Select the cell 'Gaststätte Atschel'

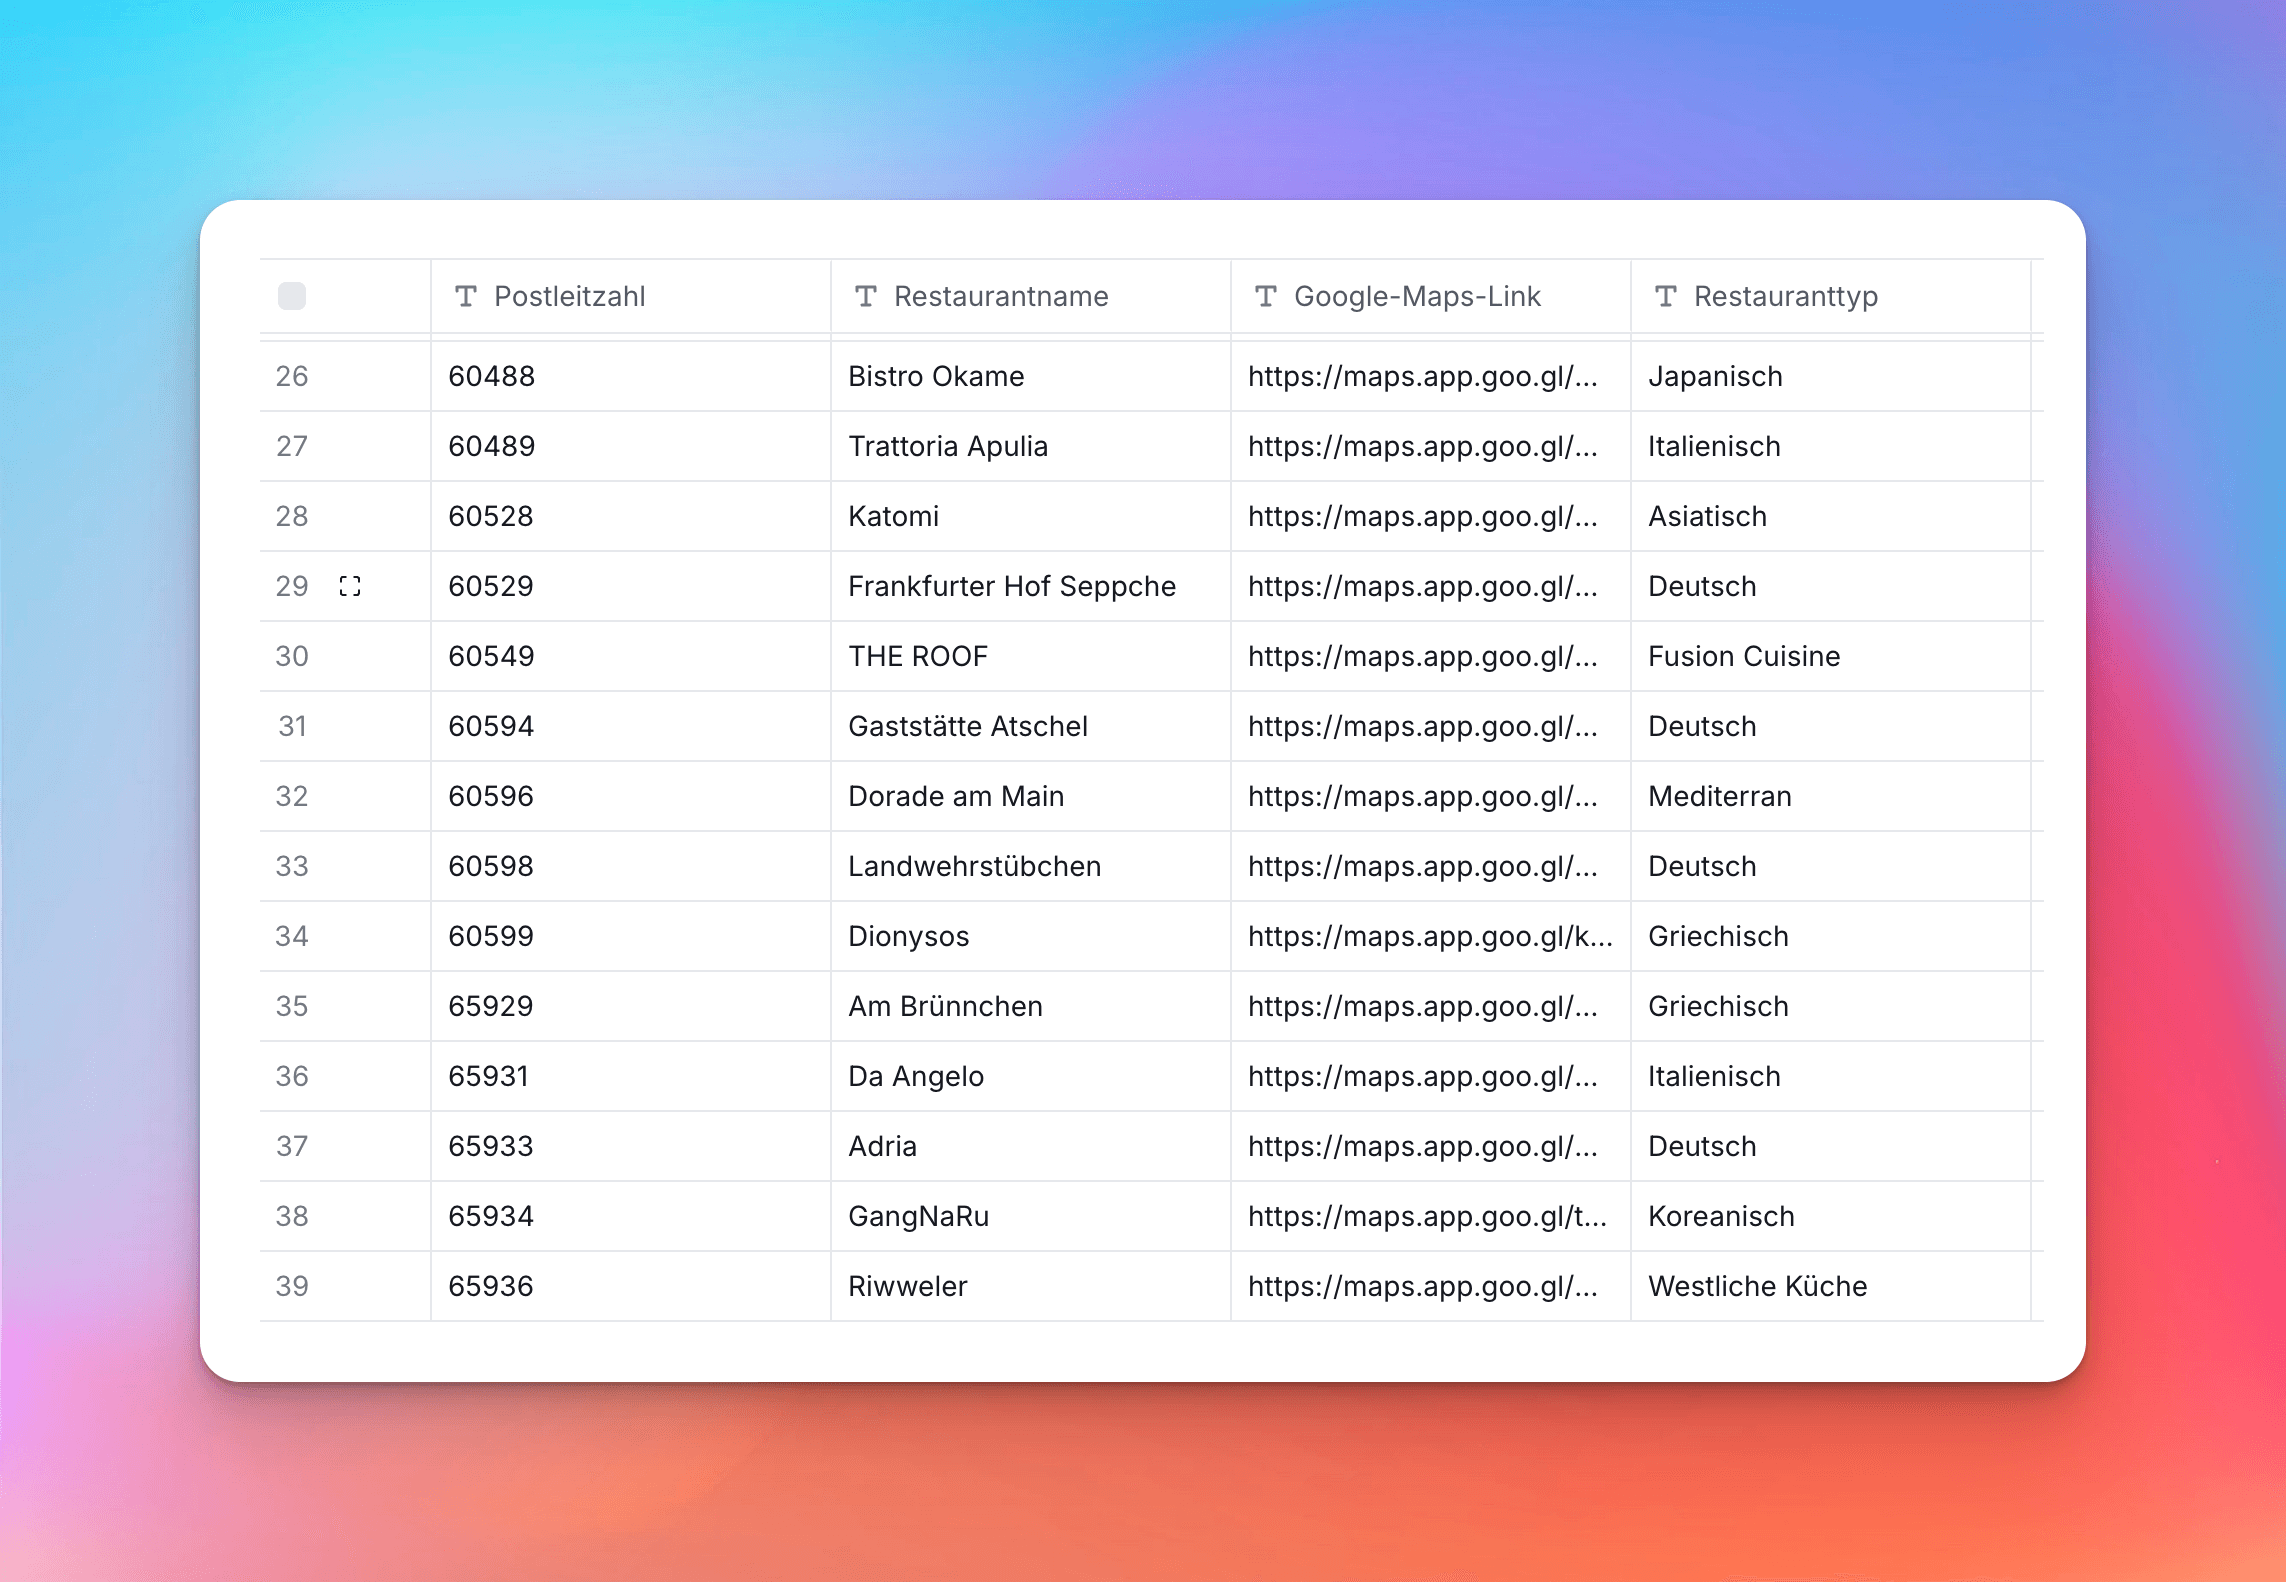1031,726
